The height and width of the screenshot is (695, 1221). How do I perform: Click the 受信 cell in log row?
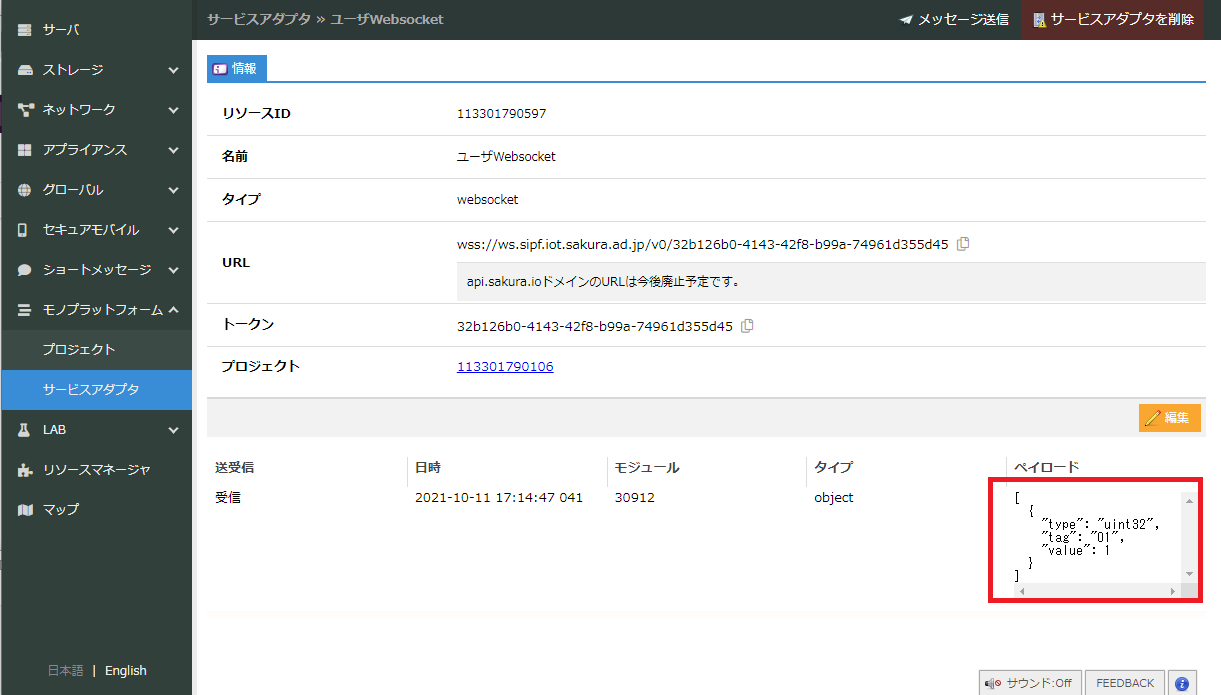[228, 498]
